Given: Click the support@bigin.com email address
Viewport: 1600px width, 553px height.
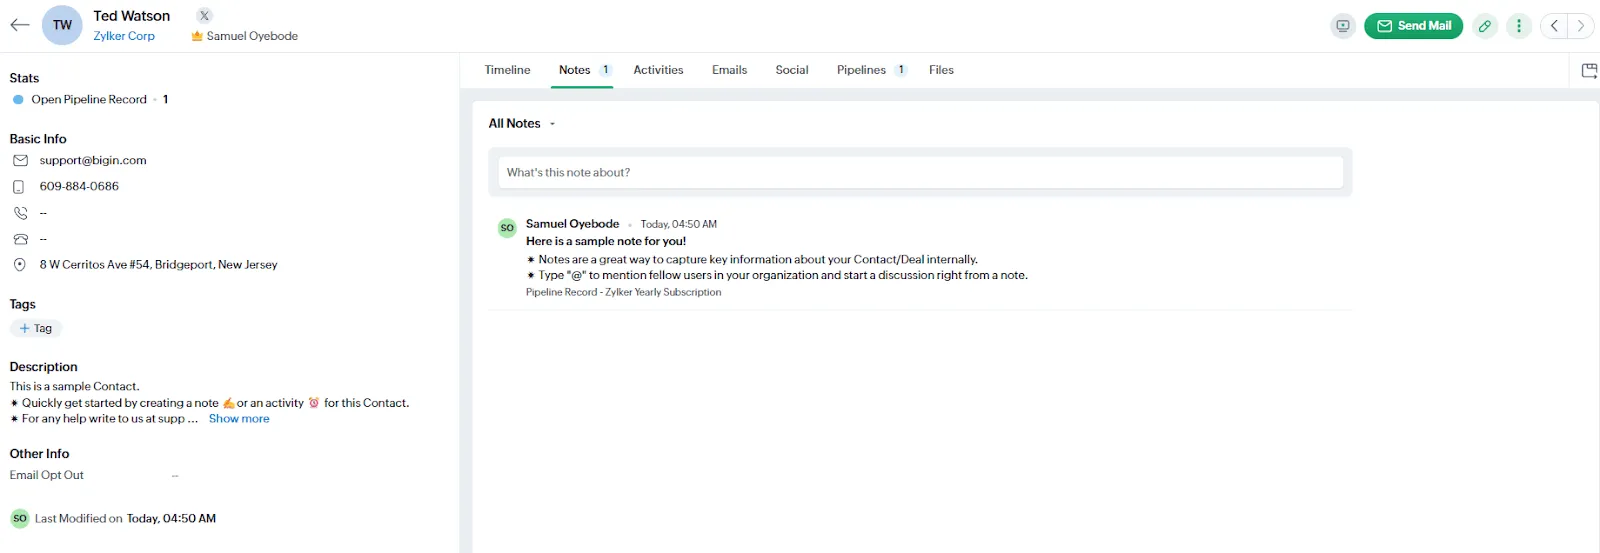Looking at the screenshot, I should point(93,160).
